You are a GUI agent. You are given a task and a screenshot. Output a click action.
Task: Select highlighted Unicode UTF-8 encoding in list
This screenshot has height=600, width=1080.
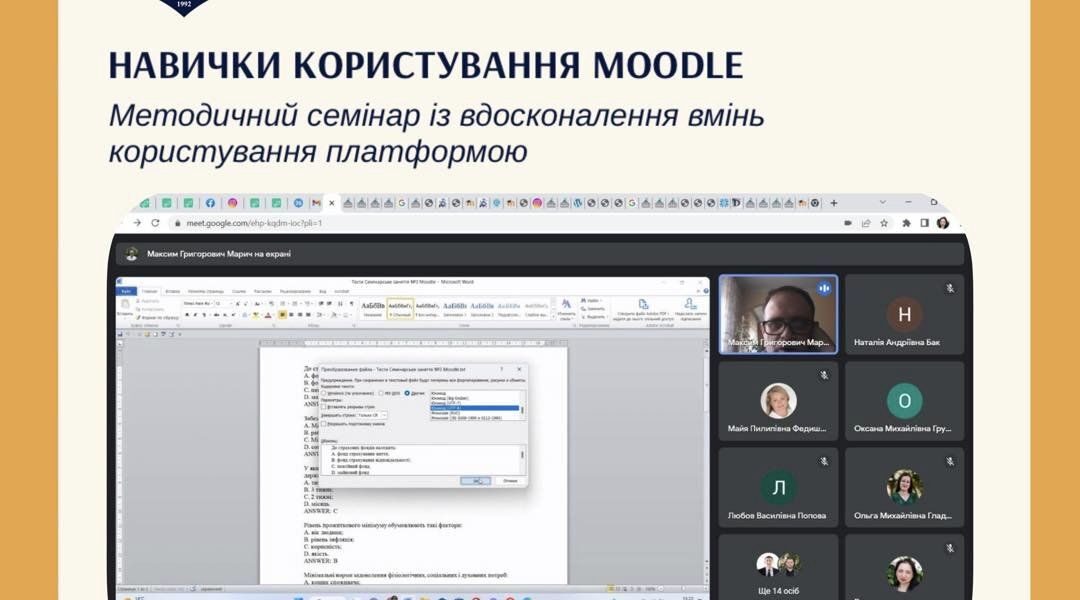(x=474, y=408)
